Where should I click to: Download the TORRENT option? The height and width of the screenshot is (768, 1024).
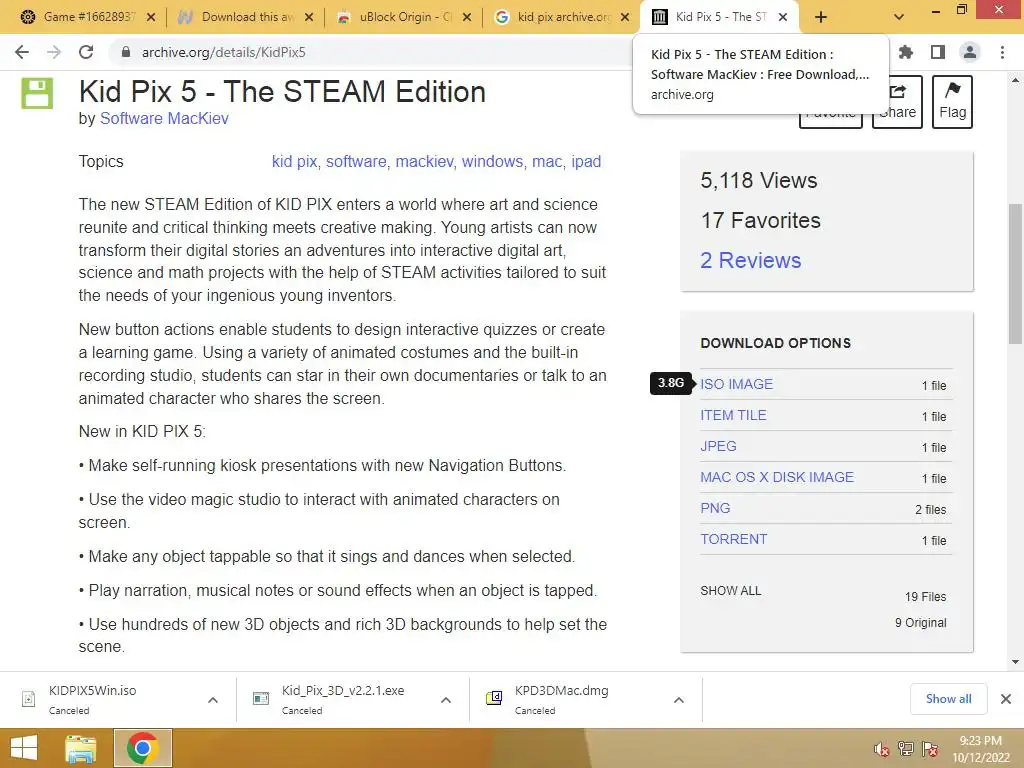coord(733,539)
